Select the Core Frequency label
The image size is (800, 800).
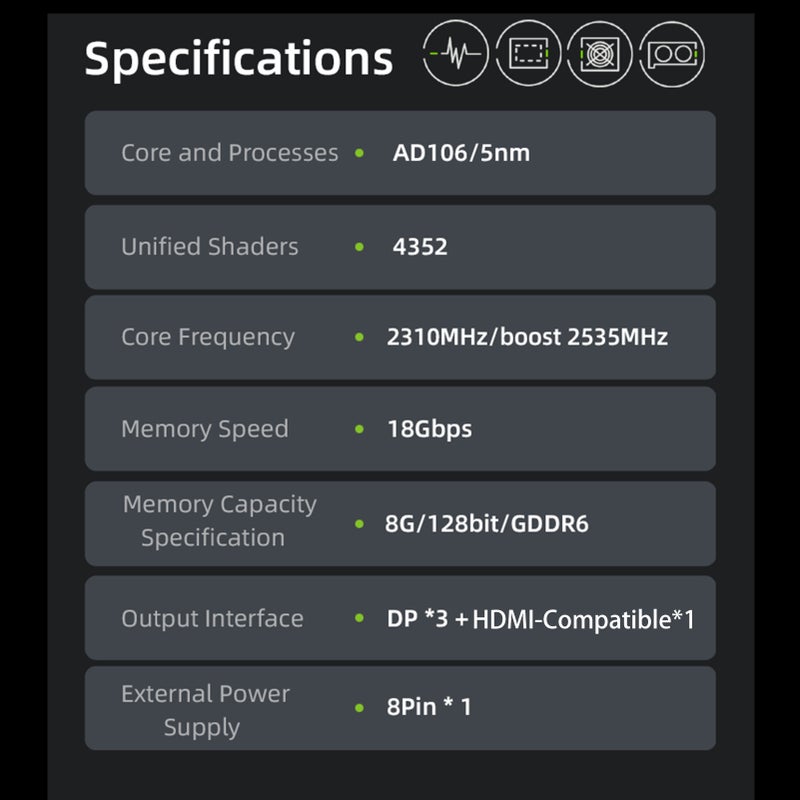[208, 337]
